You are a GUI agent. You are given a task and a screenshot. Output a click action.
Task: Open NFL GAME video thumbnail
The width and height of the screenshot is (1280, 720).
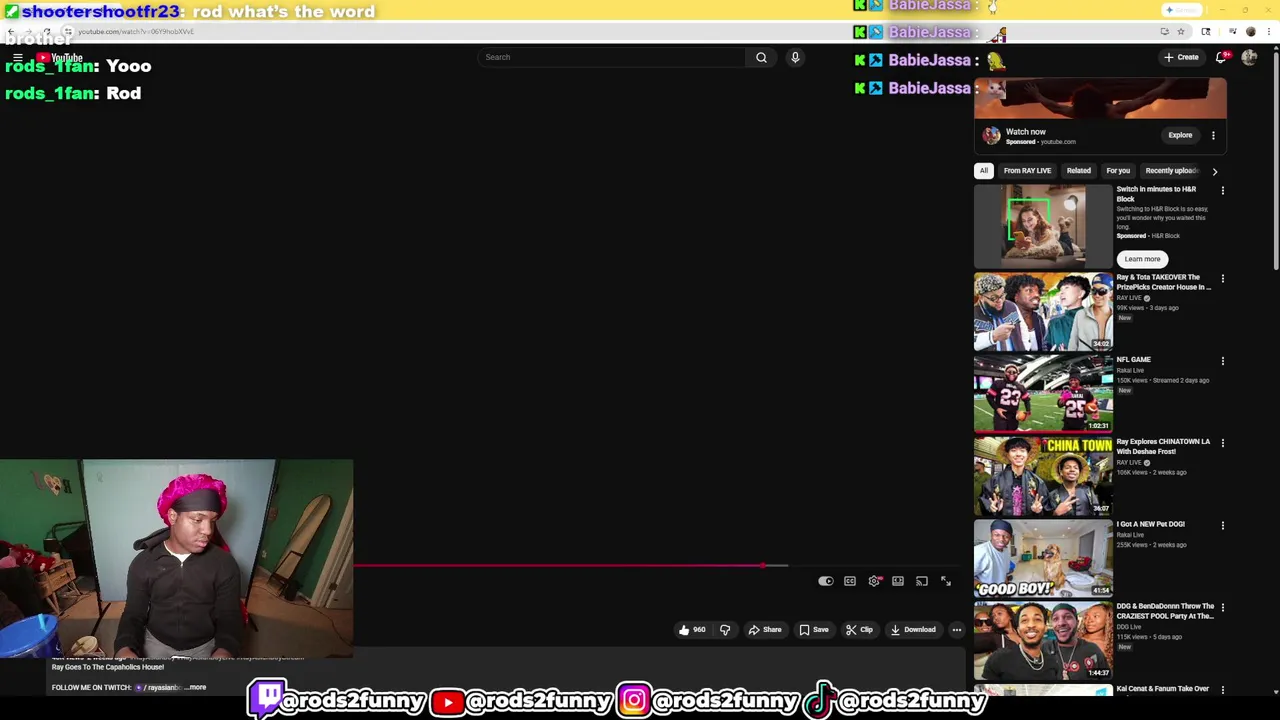point(1043,394)
